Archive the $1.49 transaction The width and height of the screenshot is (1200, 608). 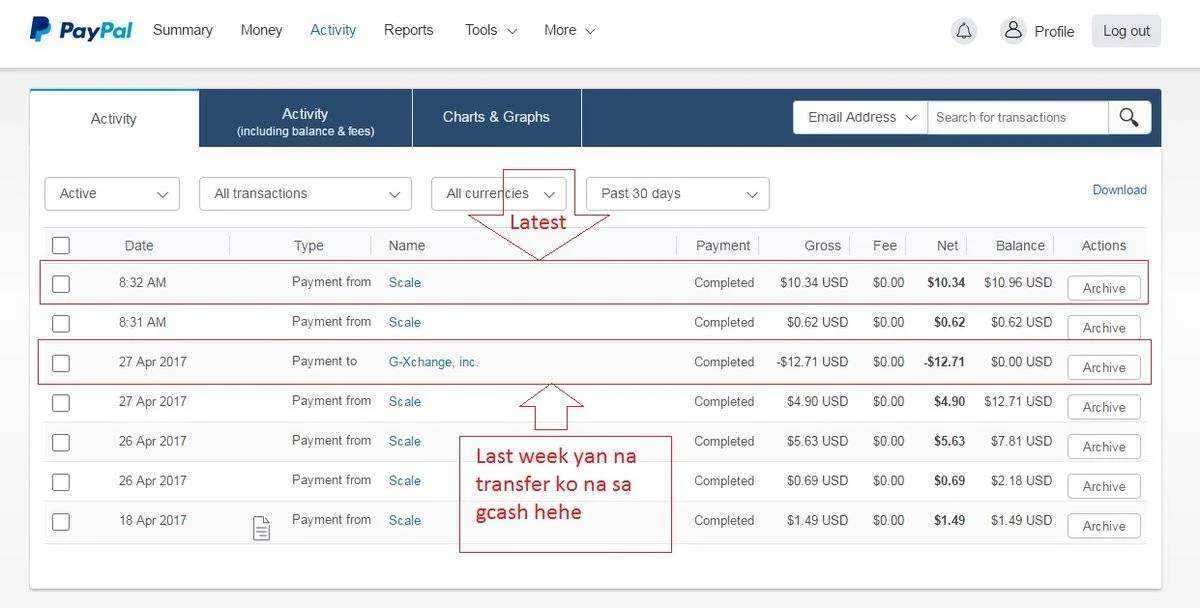pos(1104,526)
